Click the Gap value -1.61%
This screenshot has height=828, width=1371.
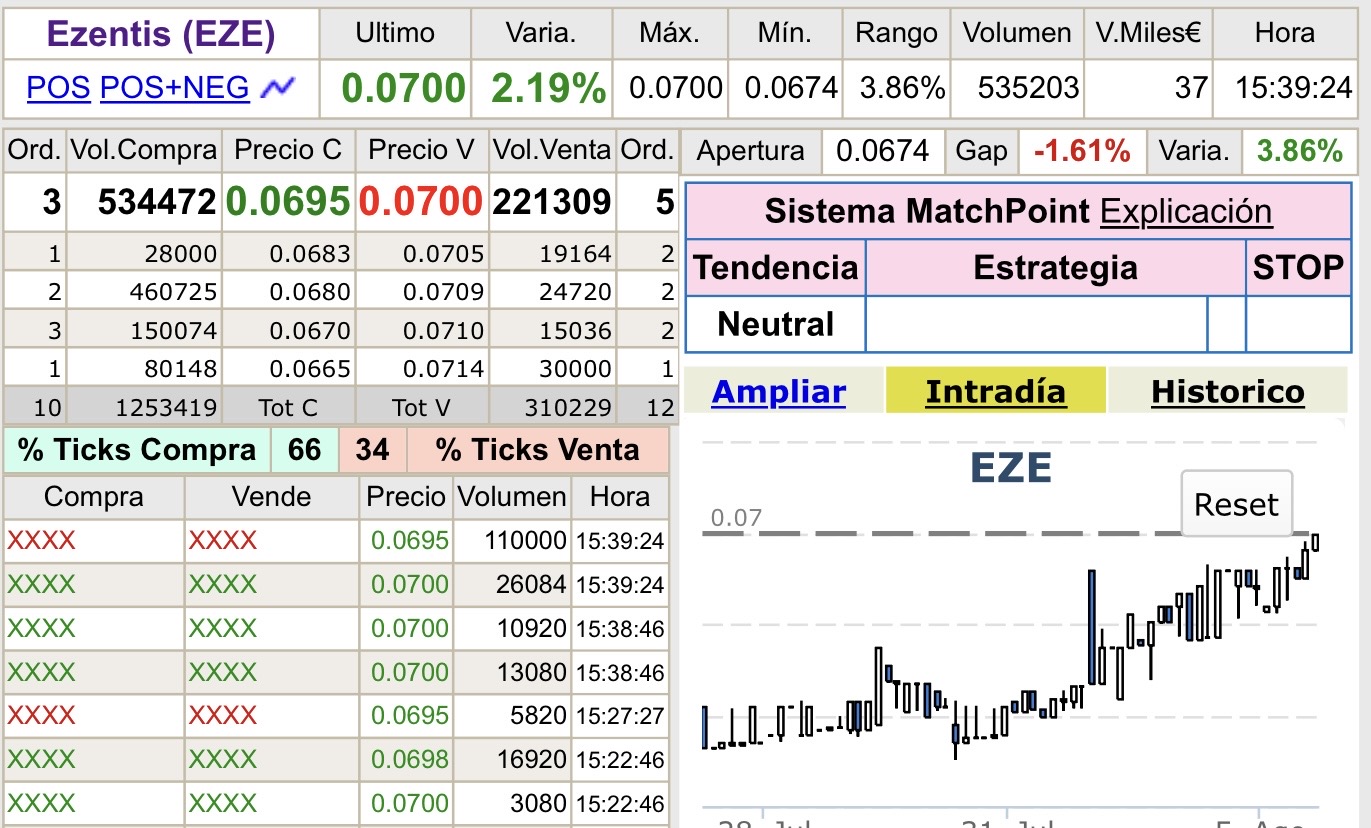(1082, 152)
